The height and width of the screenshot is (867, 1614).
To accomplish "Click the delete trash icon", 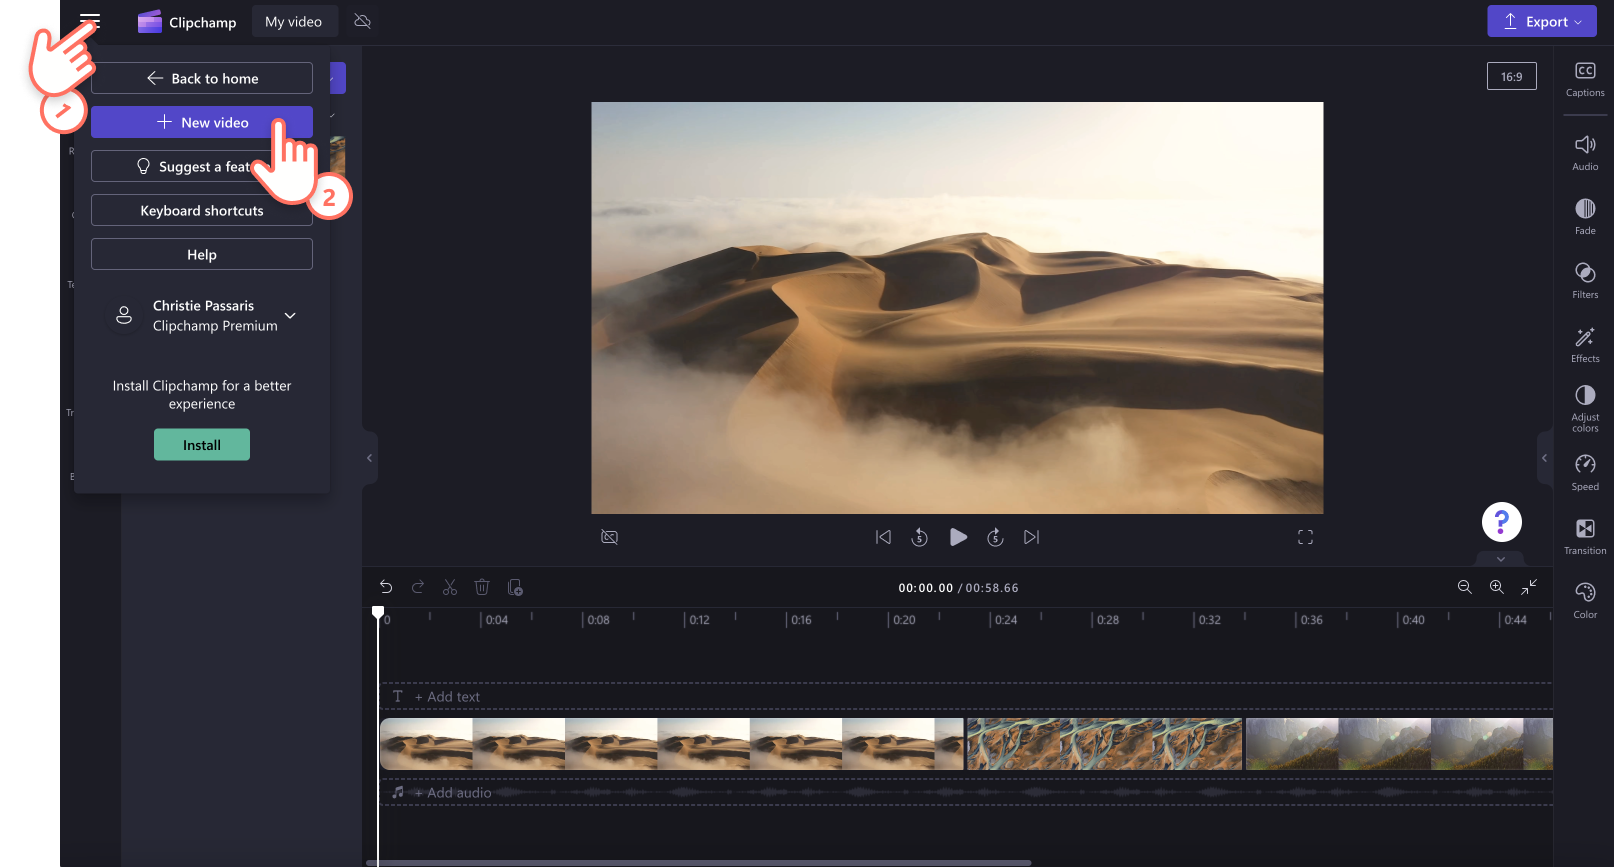I will (482, 587).
